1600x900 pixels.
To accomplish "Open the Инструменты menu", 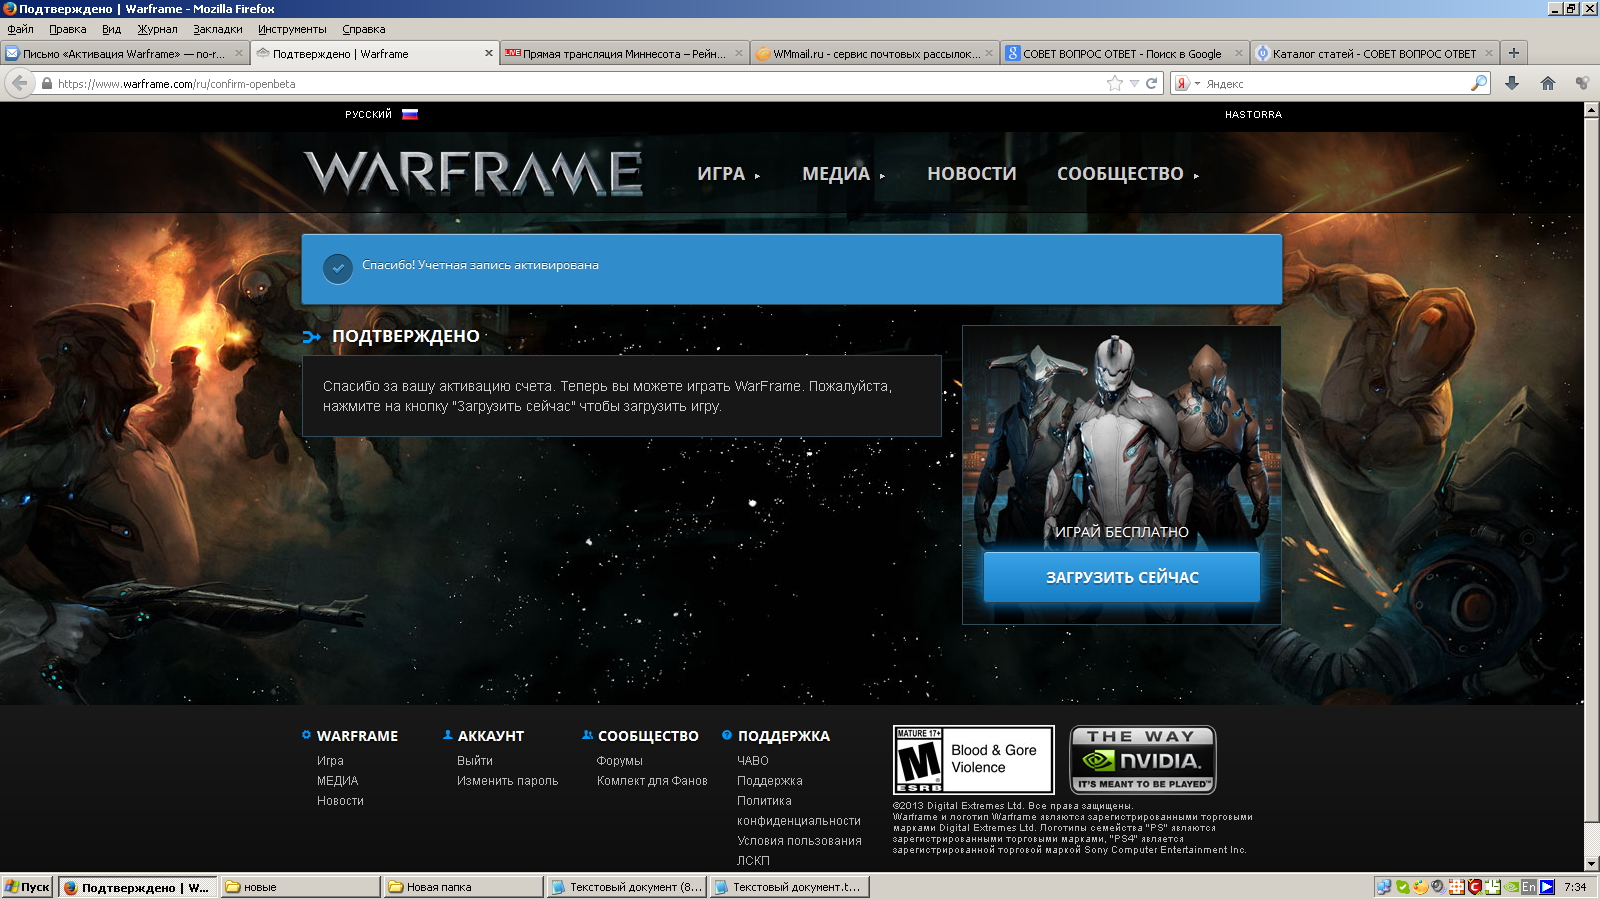I will [x=292, y=29].
